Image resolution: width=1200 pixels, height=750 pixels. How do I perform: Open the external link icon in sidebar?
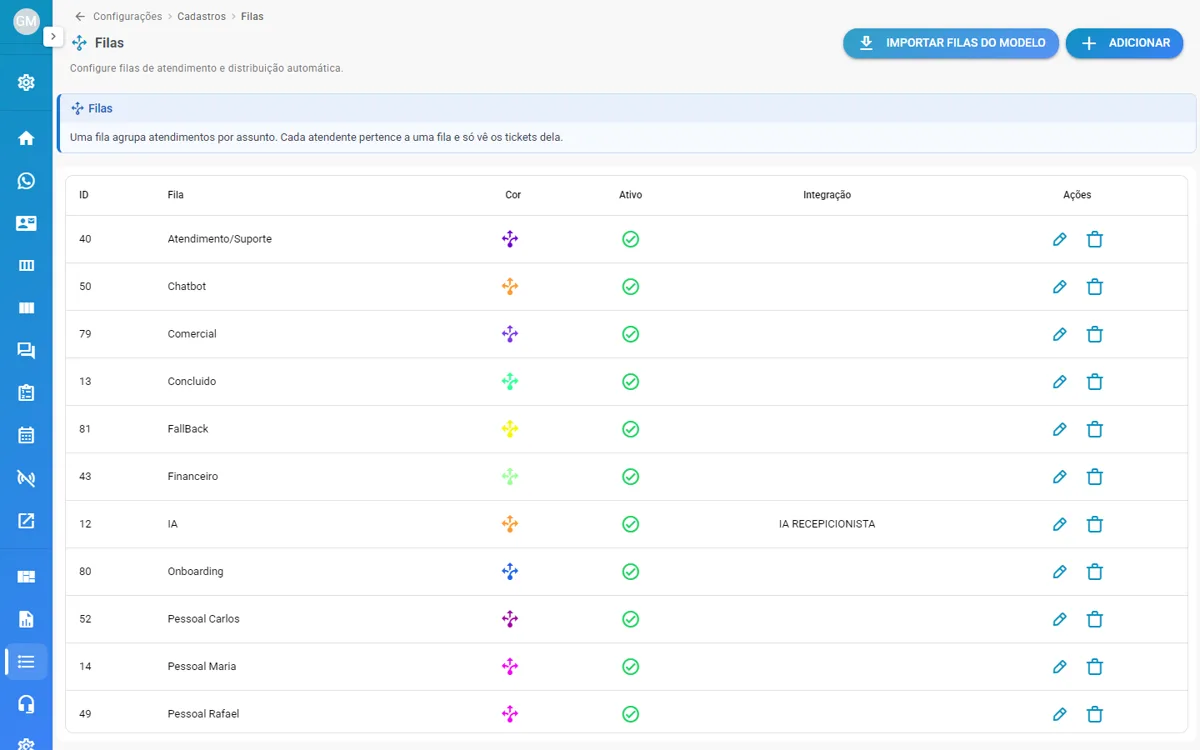coord(26,520)
